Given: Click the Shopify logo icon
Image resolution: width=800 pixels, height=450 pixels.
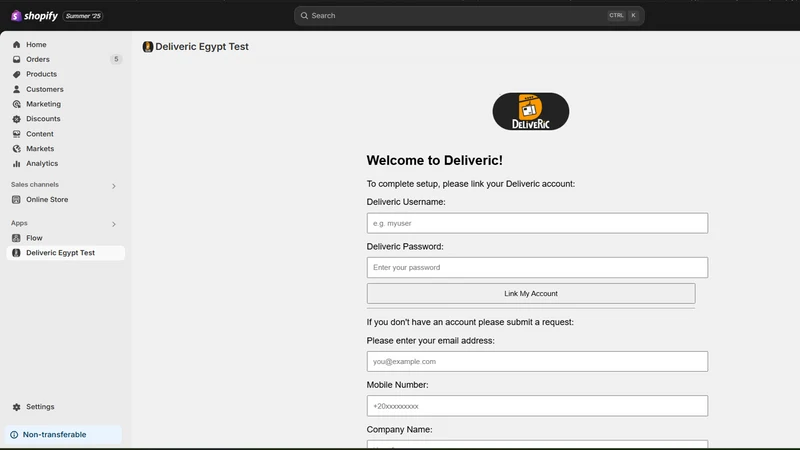Looking at the screenshot, I should 16,16.
